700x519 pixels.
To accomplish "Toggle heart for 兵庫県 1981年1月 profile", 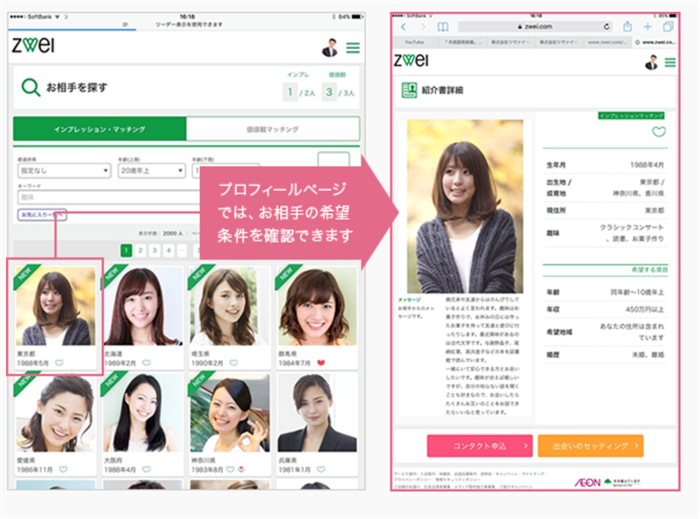I will (321, 469).
